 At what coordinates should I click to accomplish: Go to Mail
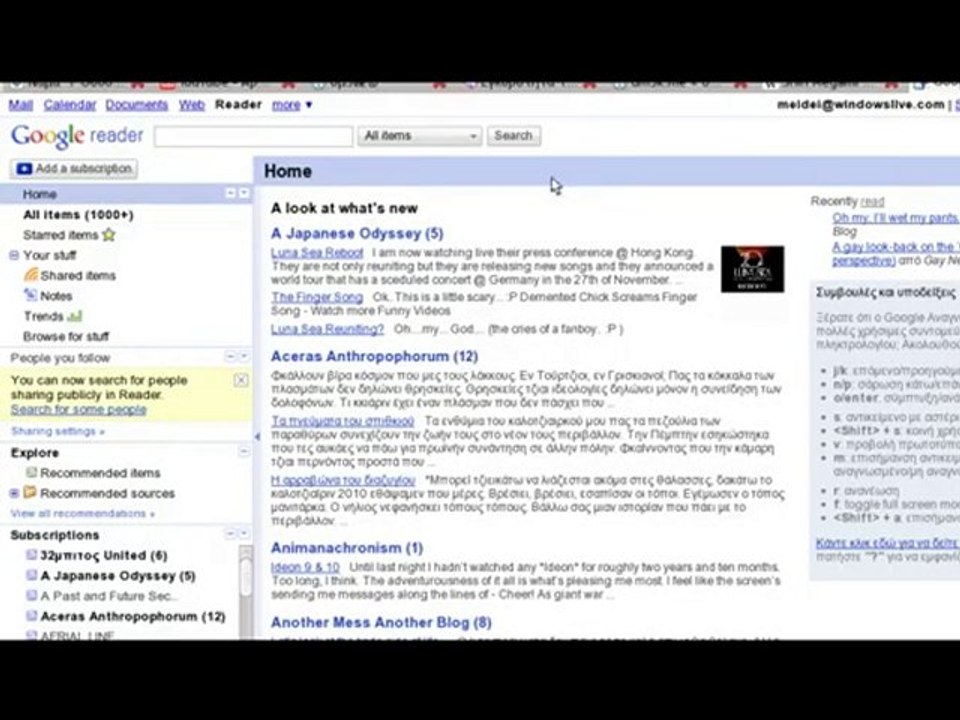(21, 105)
